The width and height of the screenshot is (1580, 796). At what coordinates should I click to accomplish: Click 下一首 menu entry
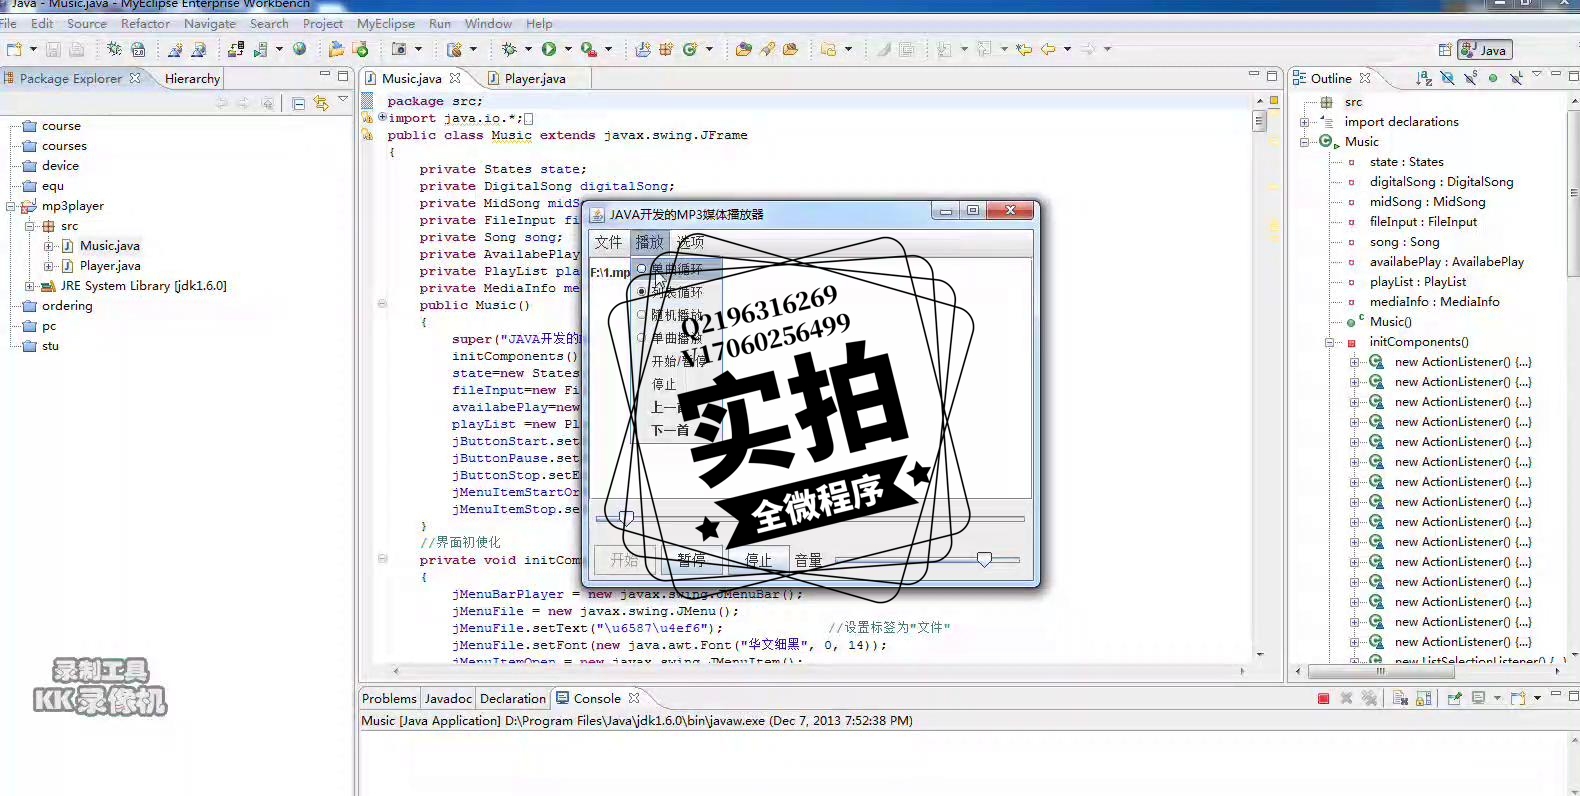(670, 430)
